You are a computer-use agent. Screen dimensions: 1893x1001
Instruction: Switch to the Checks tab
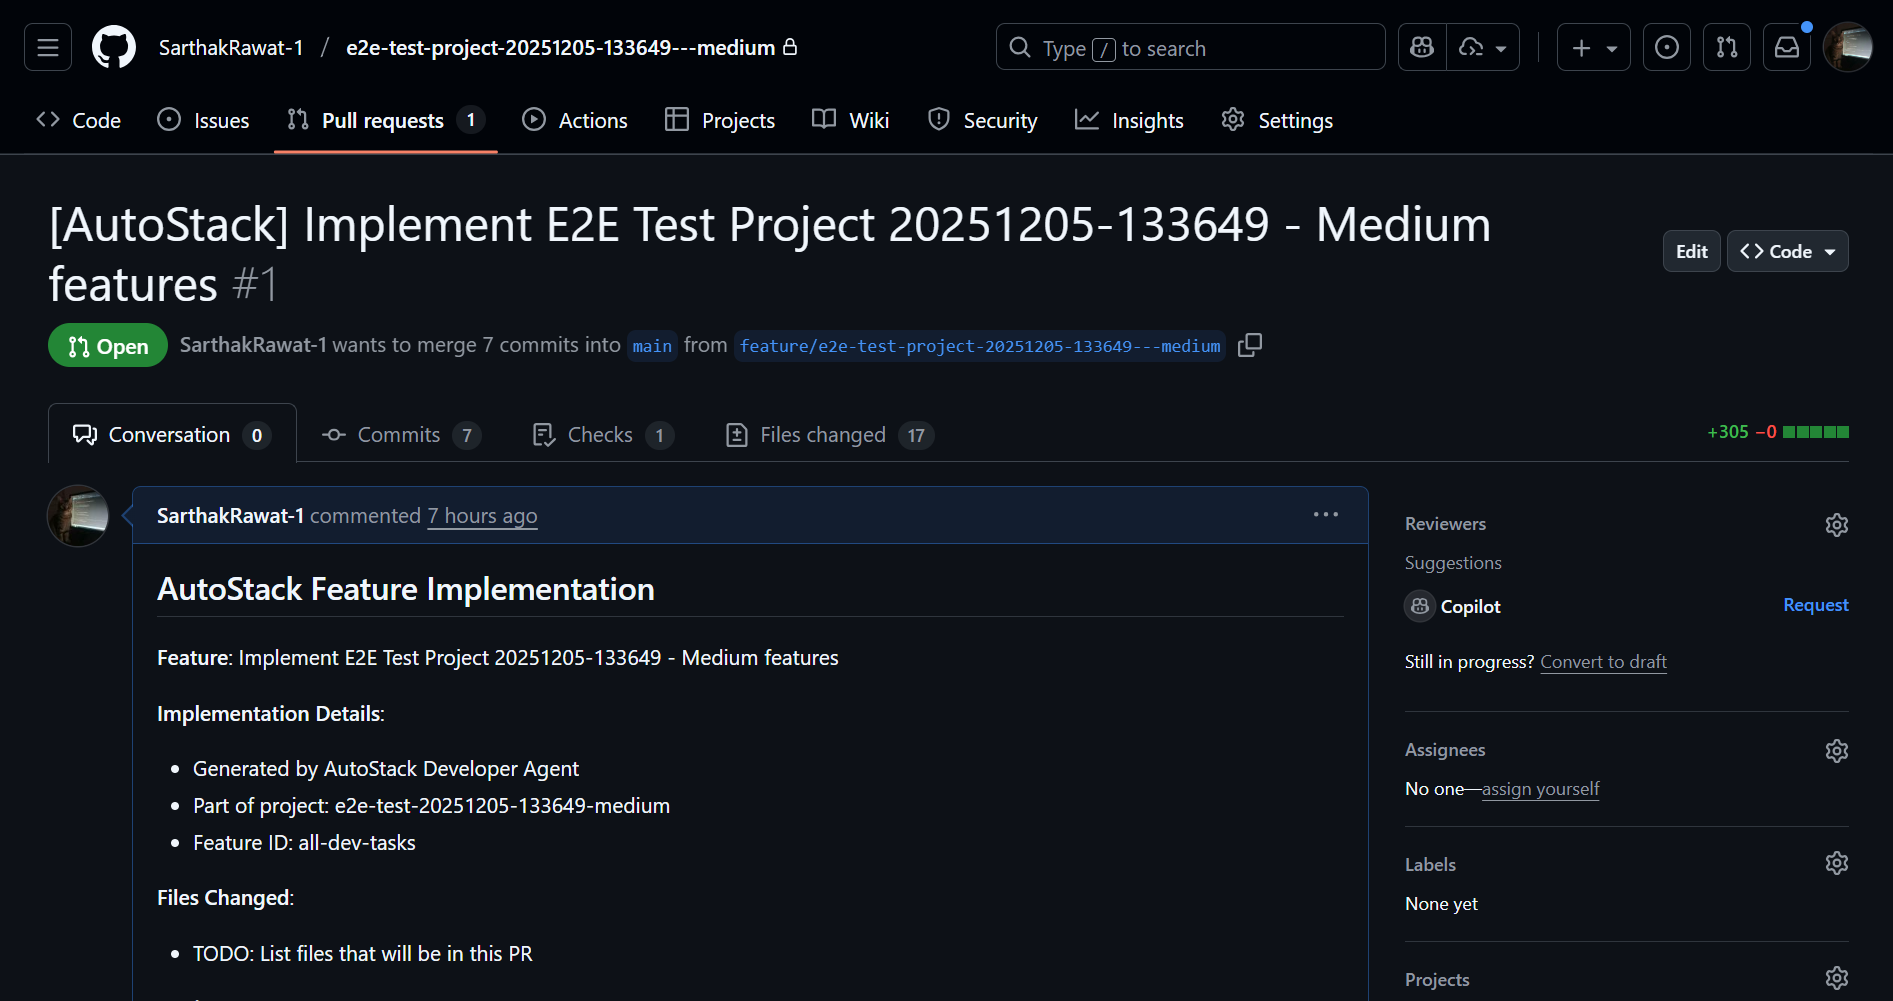point(603,434)
